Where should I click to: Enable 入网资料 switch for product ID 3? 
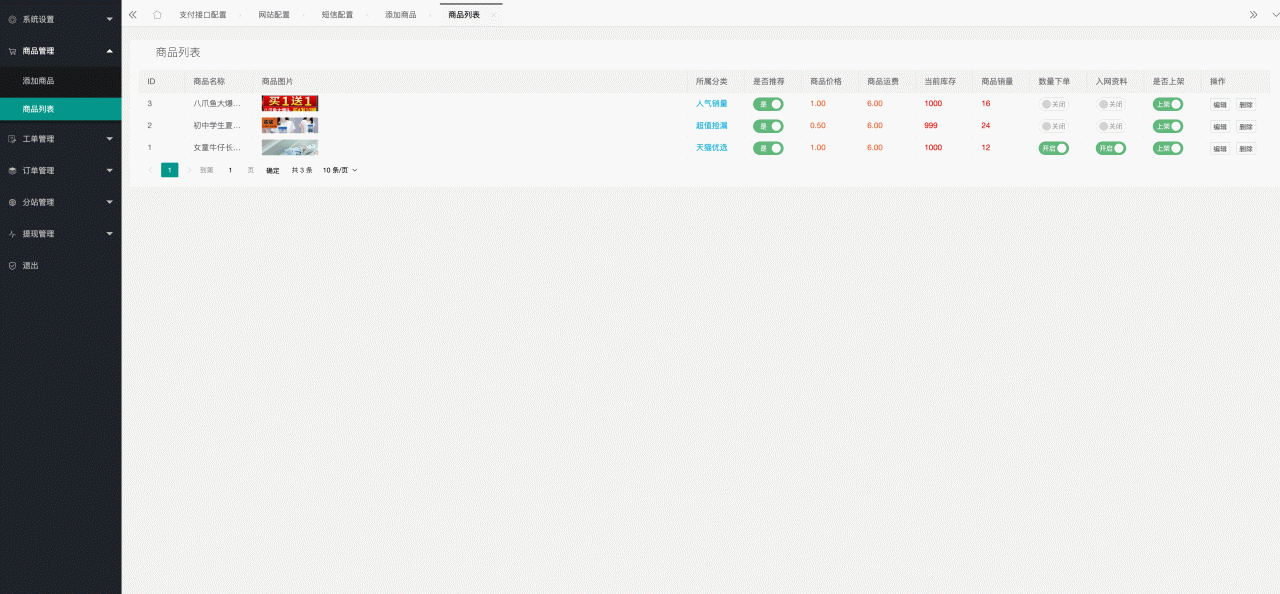coord(1111,104)
